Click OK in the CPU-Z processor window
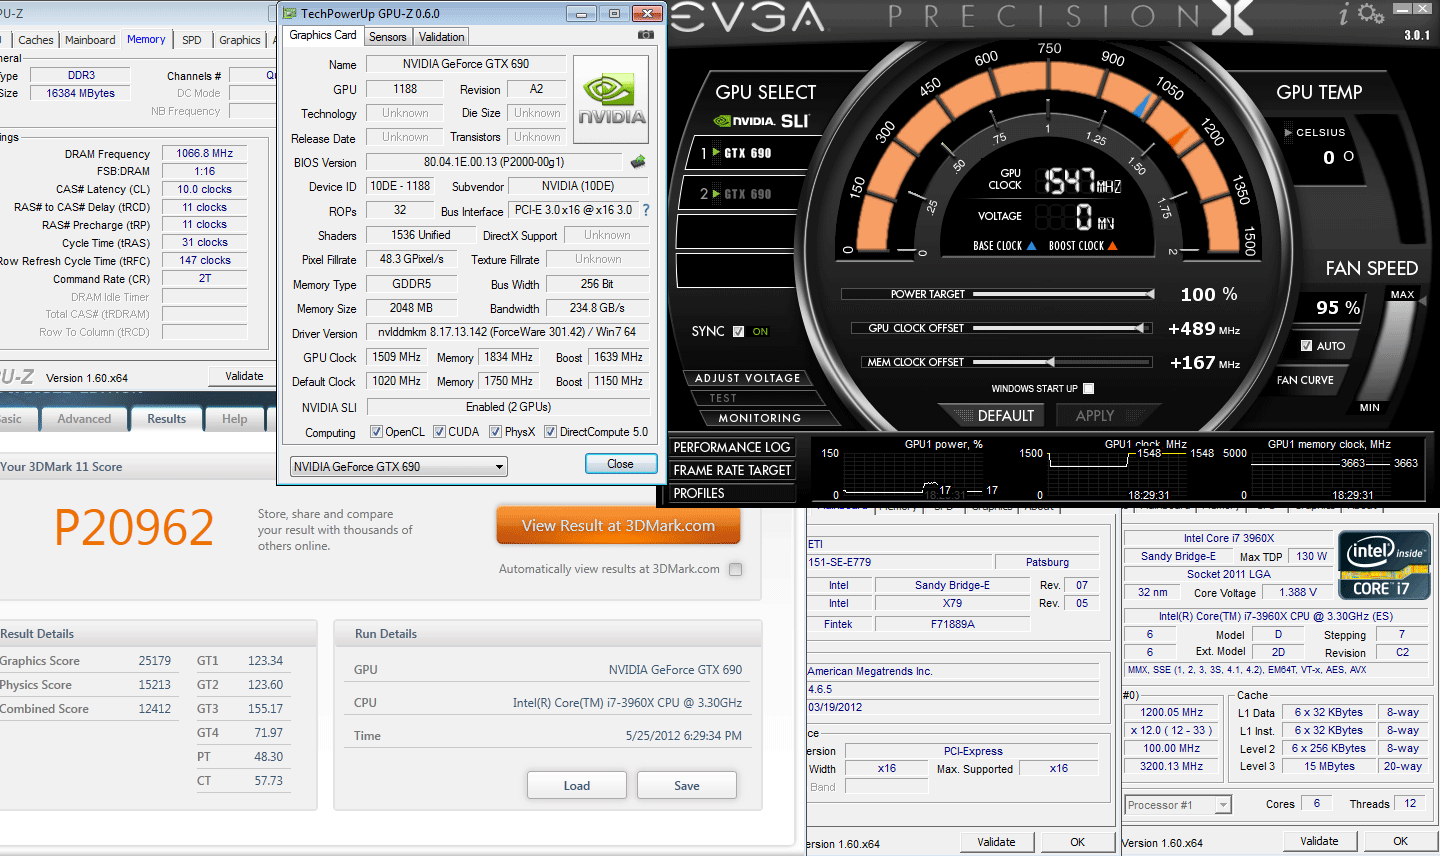 1401,842
